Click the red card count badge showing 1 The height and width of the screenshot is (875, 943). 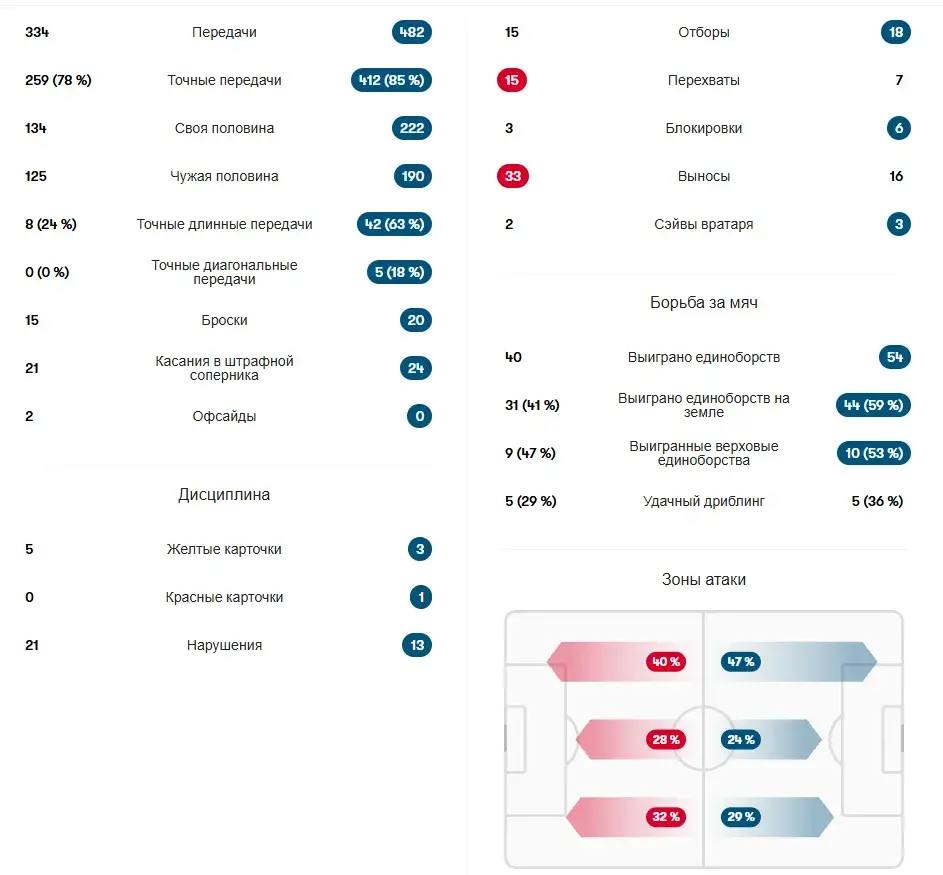pyautogui.click(x=421, y=597)
